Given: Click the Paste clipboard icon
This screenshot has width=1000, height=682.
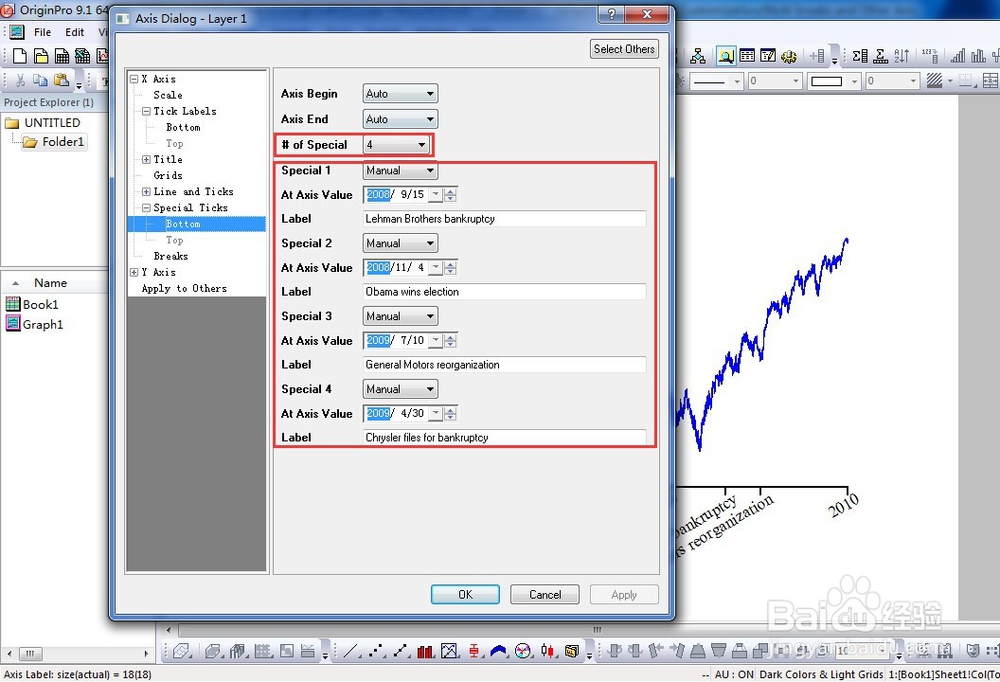Looking at the screenshot, I should pyautogui.click(x=61, y=80).
